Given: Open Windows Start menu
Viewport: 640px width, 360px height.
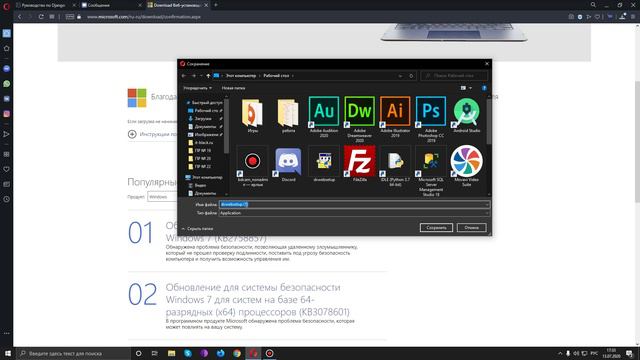Looking at the screenshot, I should (x=8, y=353).
